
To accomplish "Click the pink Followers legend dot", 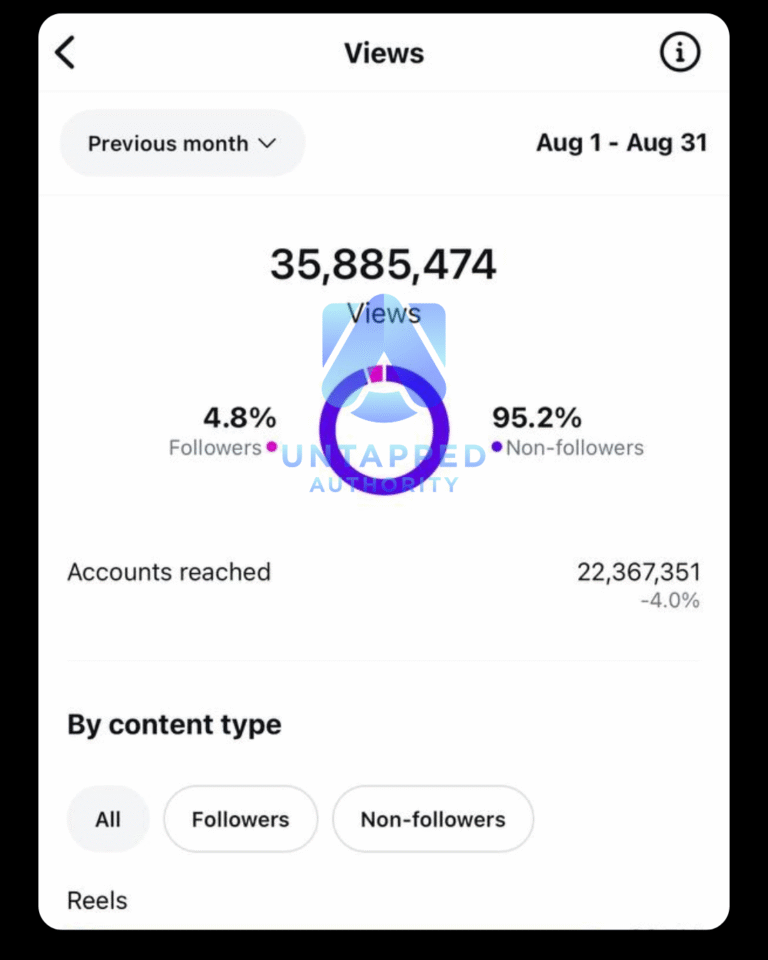I will coord(271,447).
